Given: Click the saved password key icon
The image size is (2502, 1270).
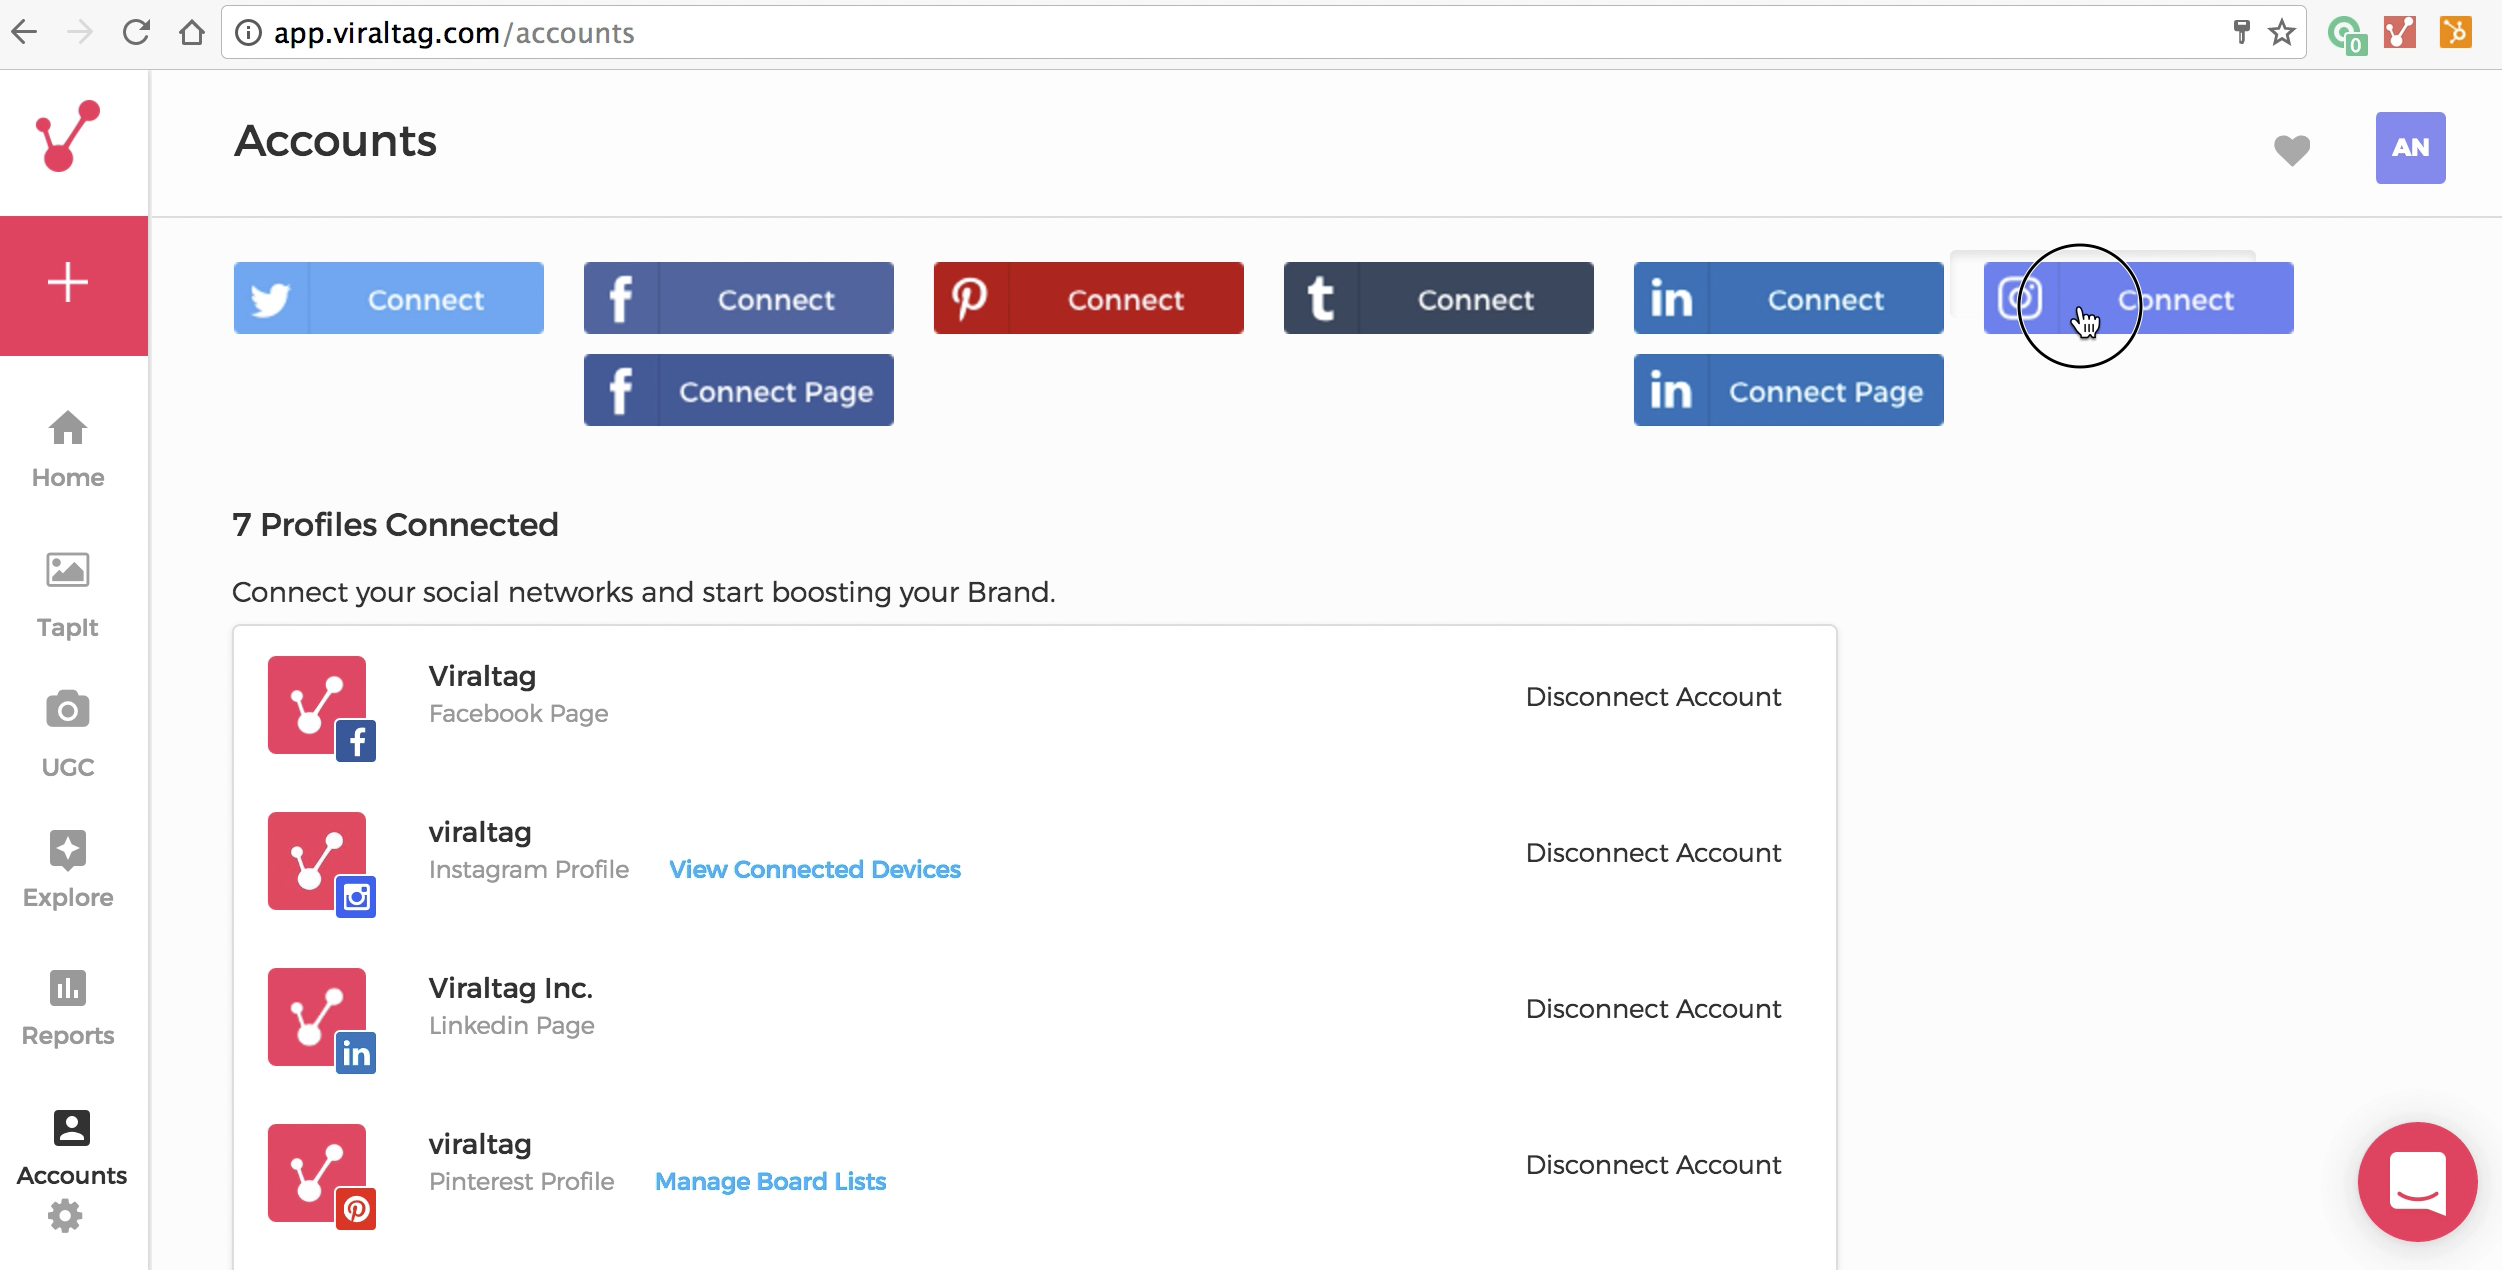Looking at the screenshot, I should 2241,32.
